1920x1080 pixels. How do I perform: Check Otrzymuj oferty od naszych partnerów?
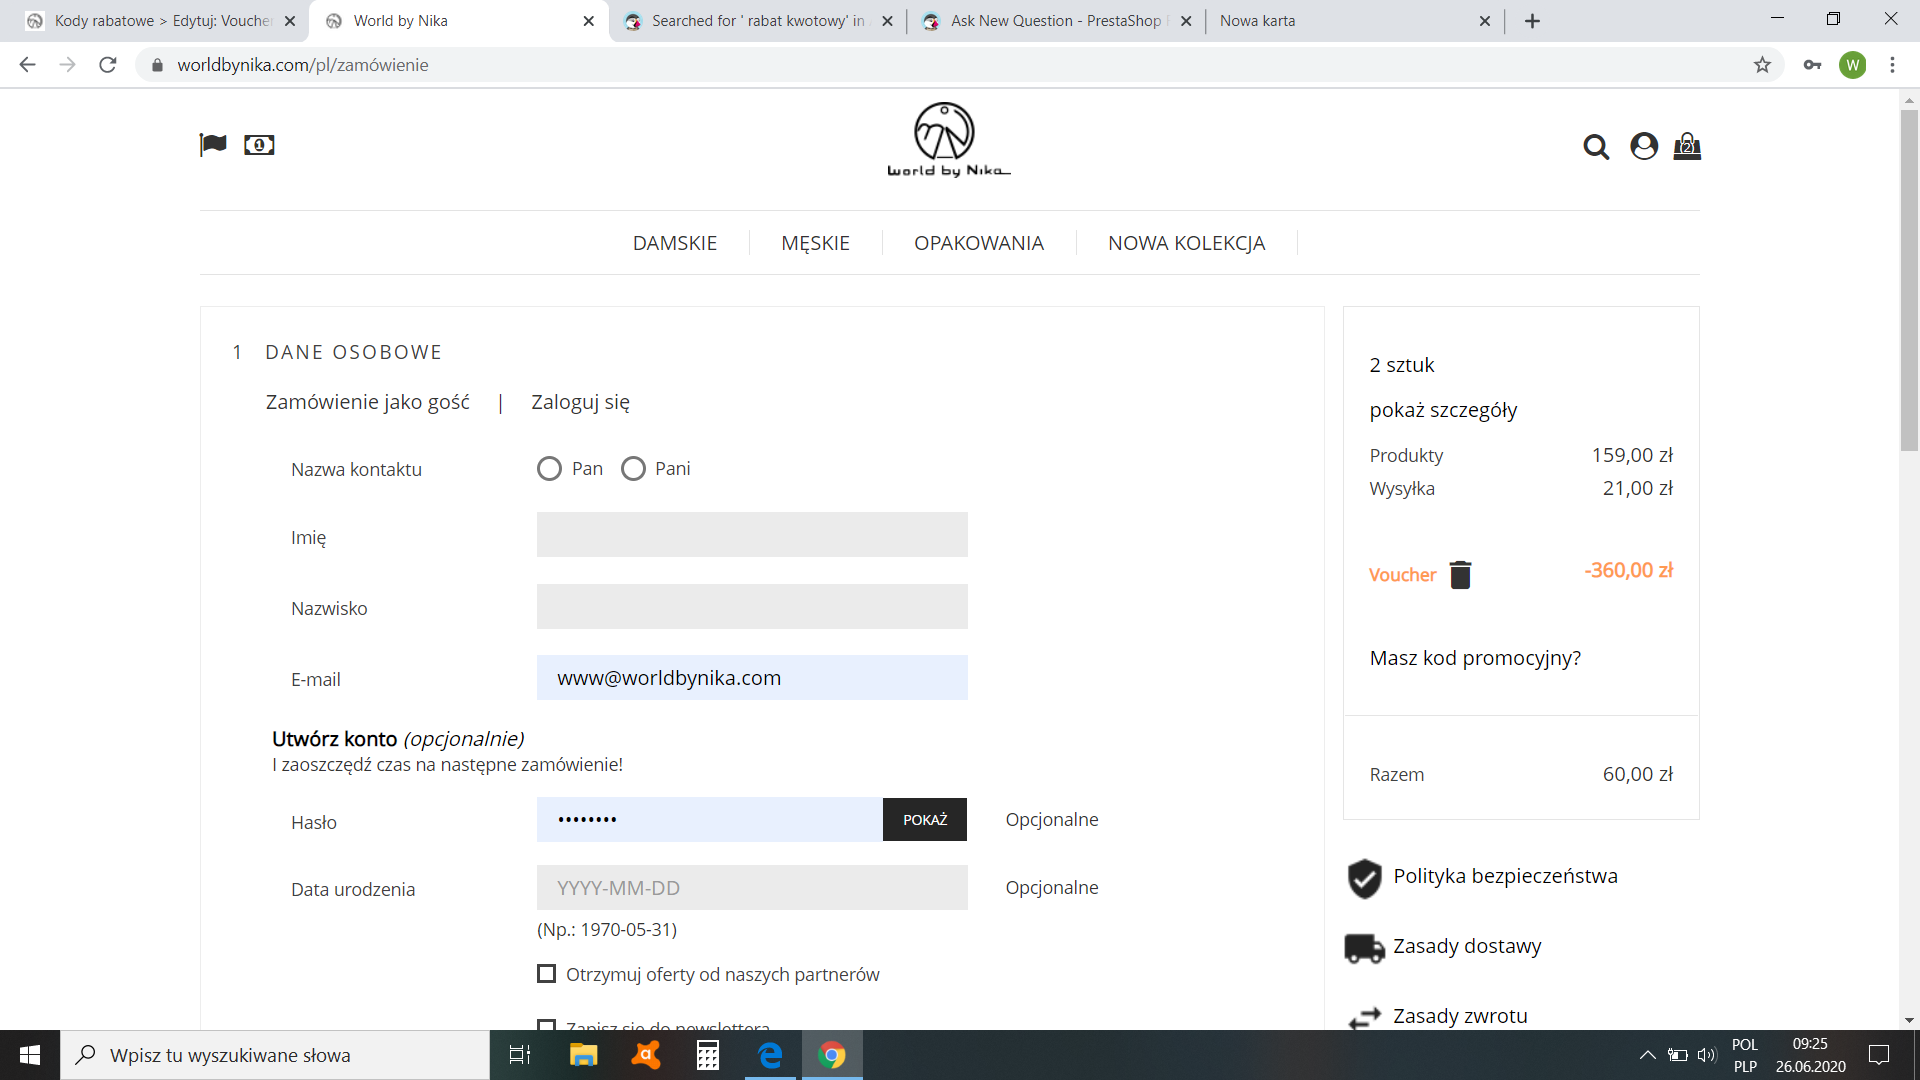[546, 974]
